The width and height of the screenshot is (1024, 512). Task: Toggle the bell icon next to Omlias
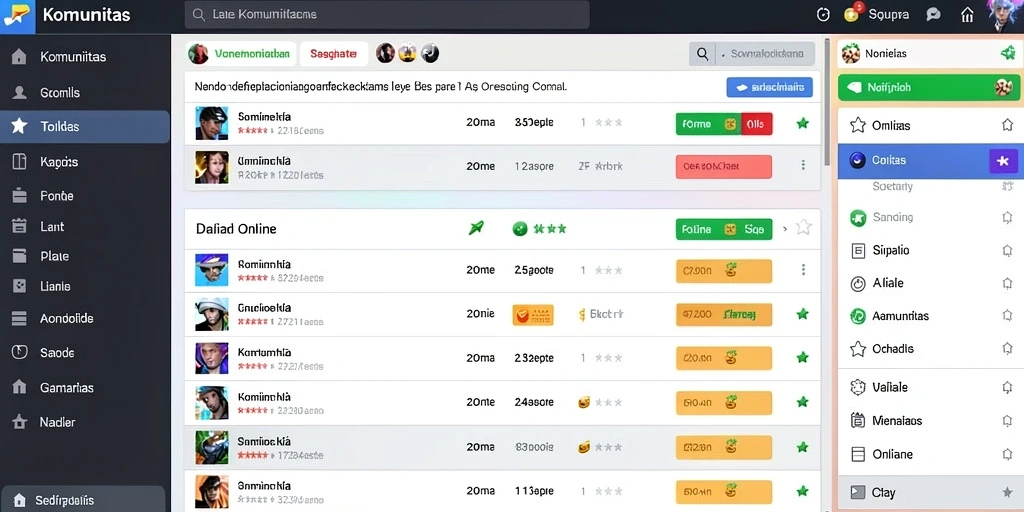coord(1007,125)
